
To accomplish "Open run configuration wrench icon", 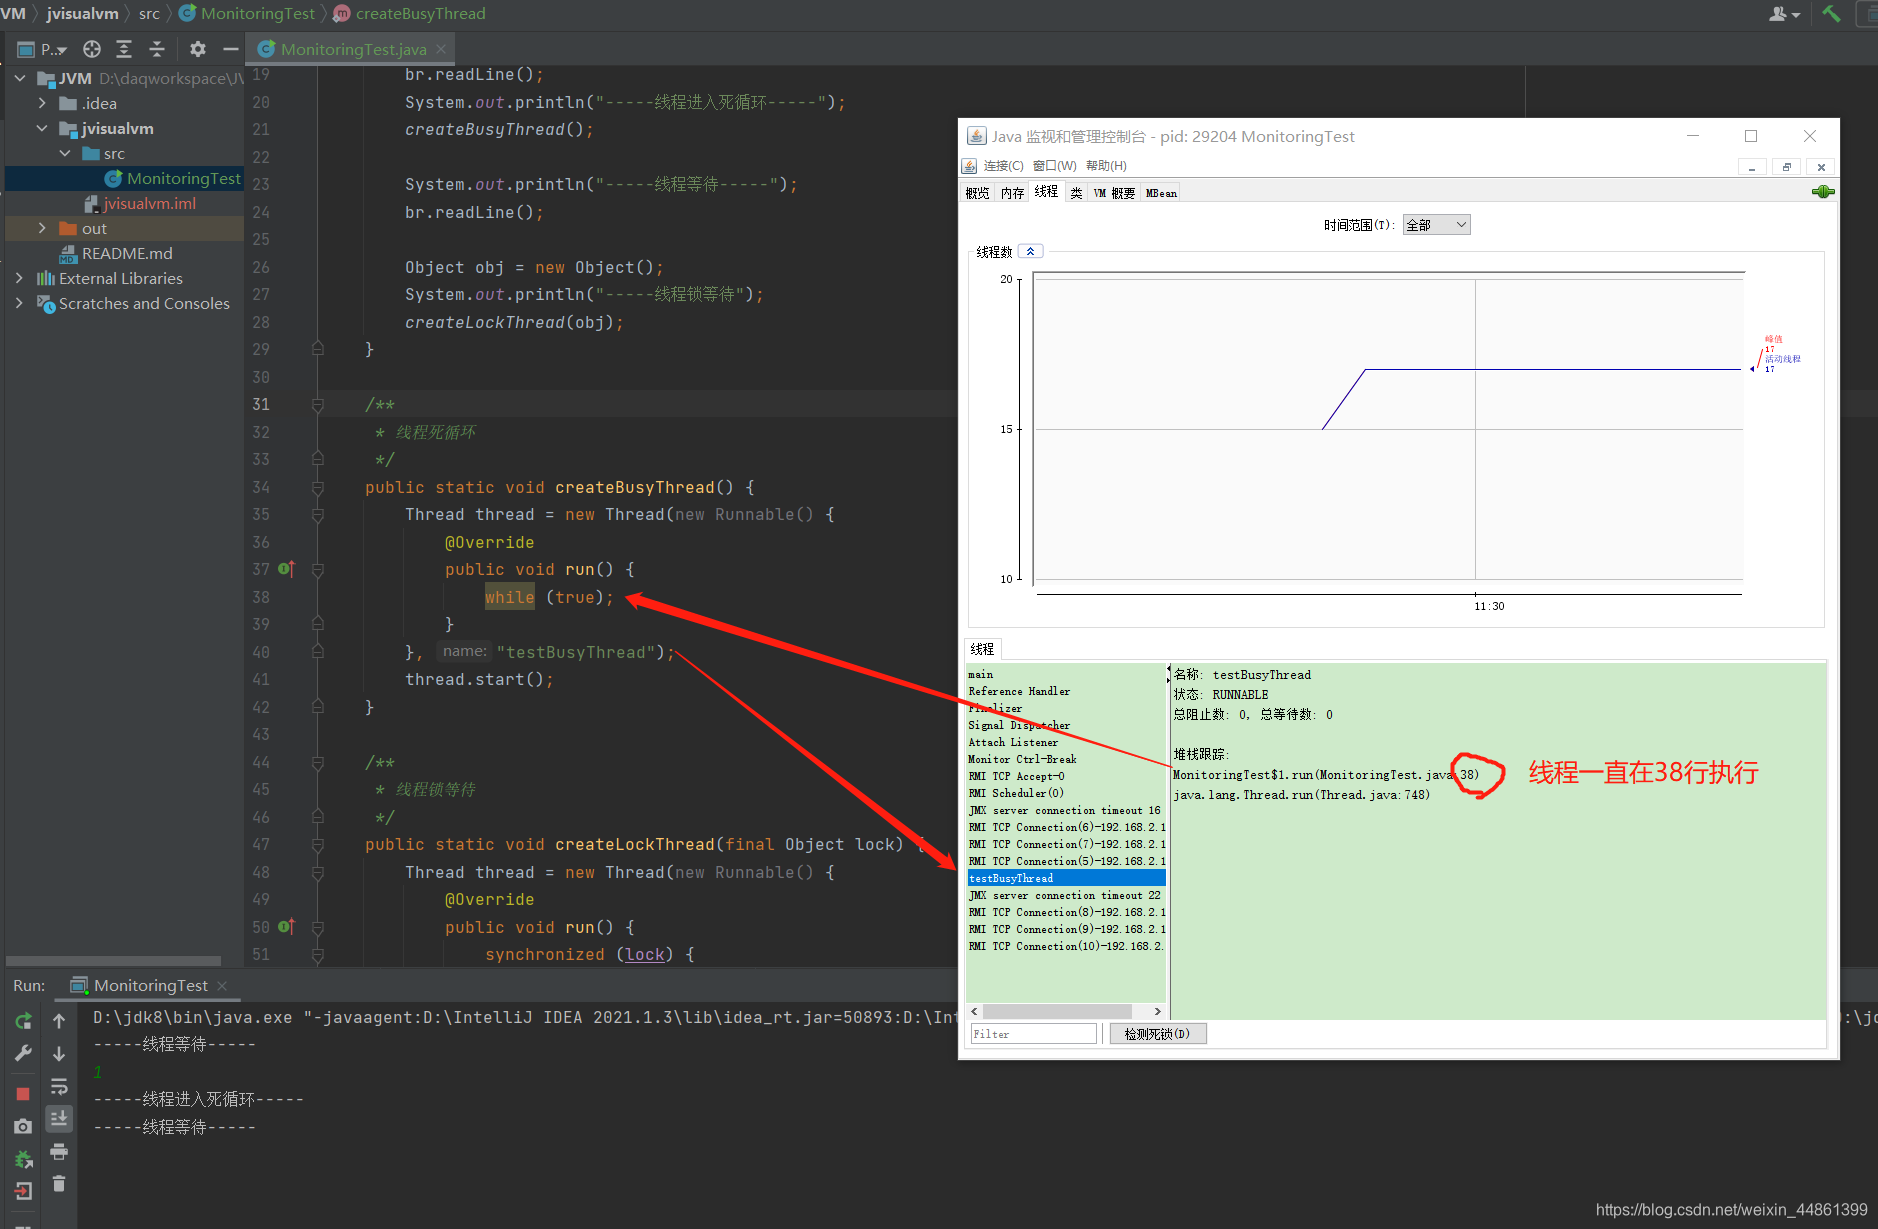I will 23,1053.
